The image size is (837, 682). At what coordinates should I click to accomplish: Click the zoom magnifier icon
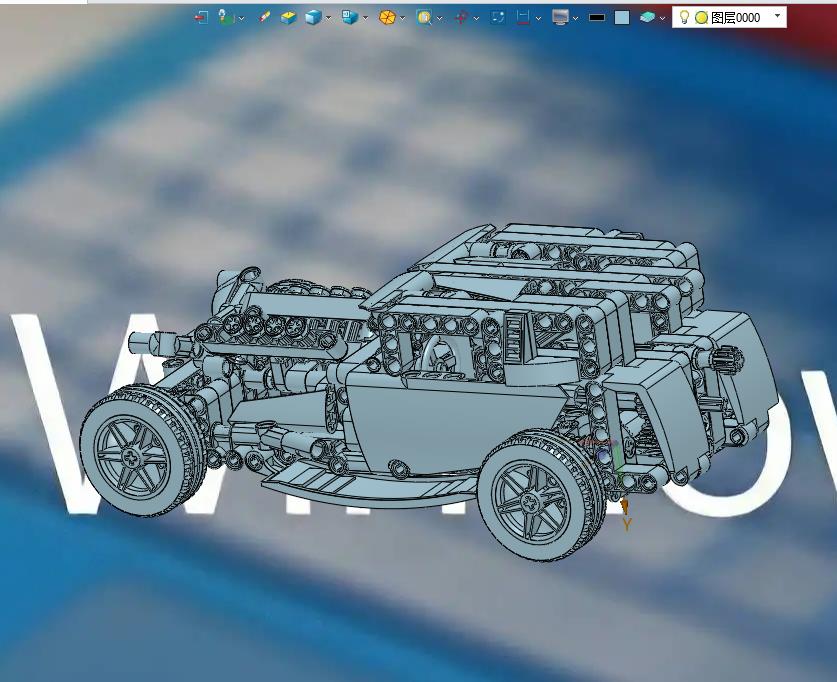pyautogui.click(x=424, y=18)
